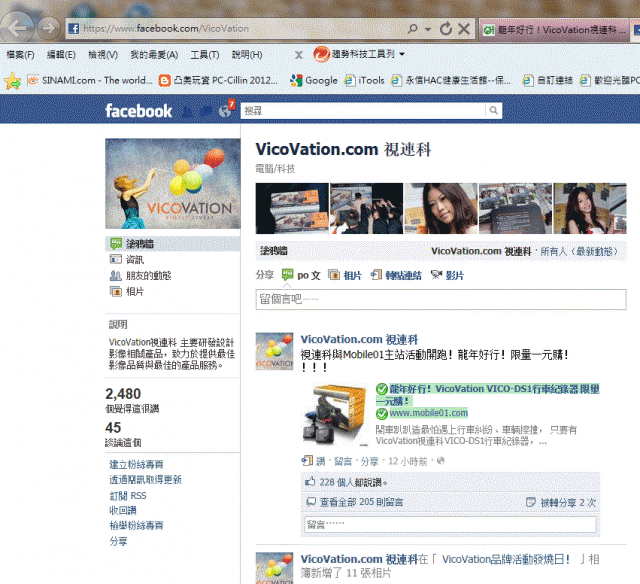Open the SINAMI.com bookmark
This screenshot has width=640, height=584.
click(x=90, y=80)
